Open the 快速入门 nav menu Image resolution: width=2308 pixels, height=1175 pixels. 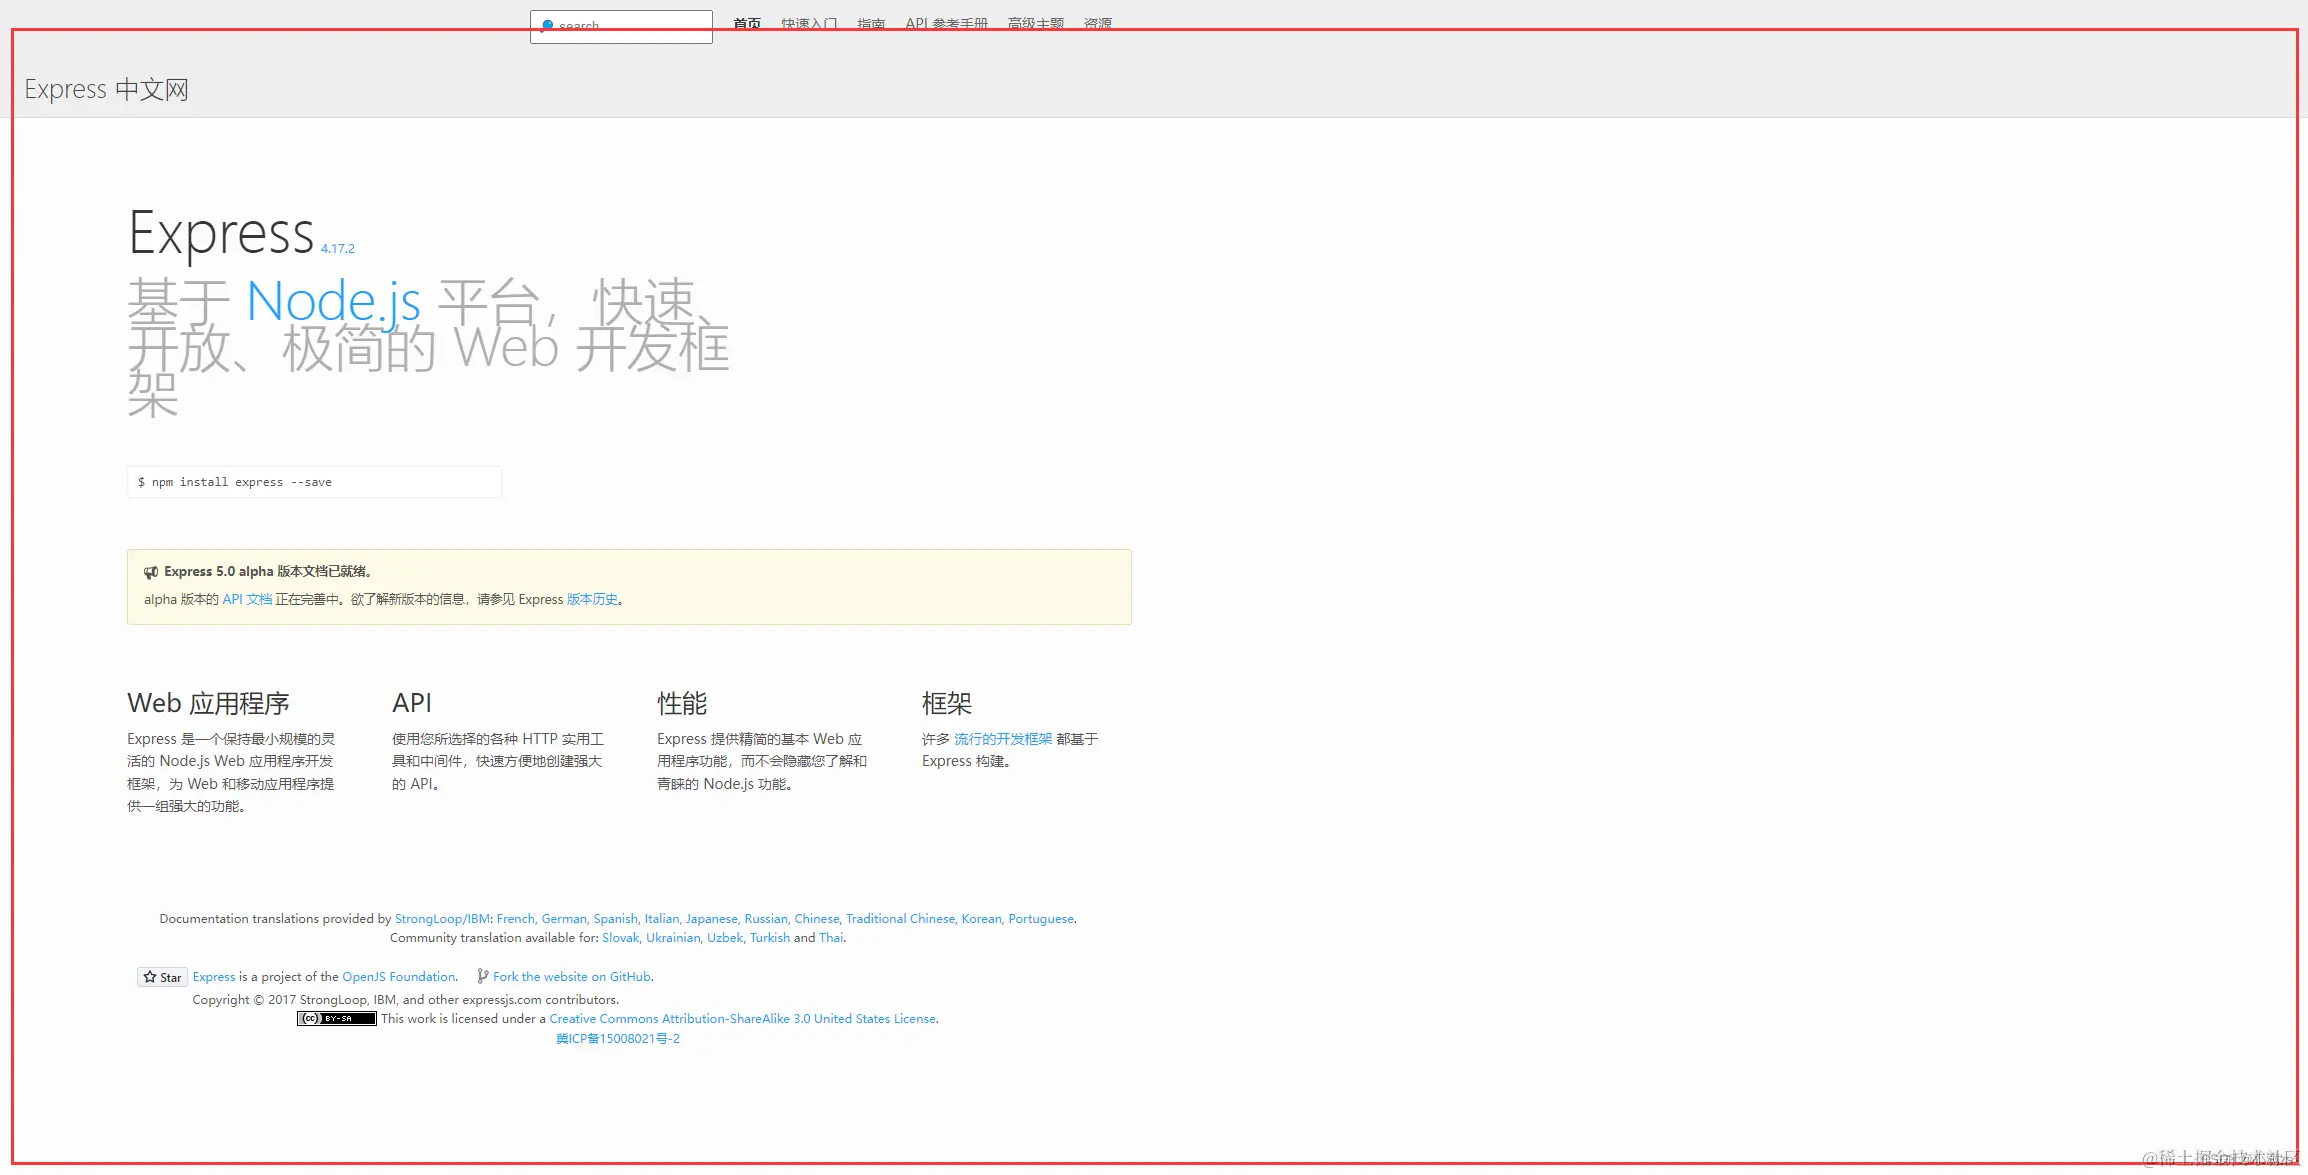pyautogui.click(x=808, y=22)
